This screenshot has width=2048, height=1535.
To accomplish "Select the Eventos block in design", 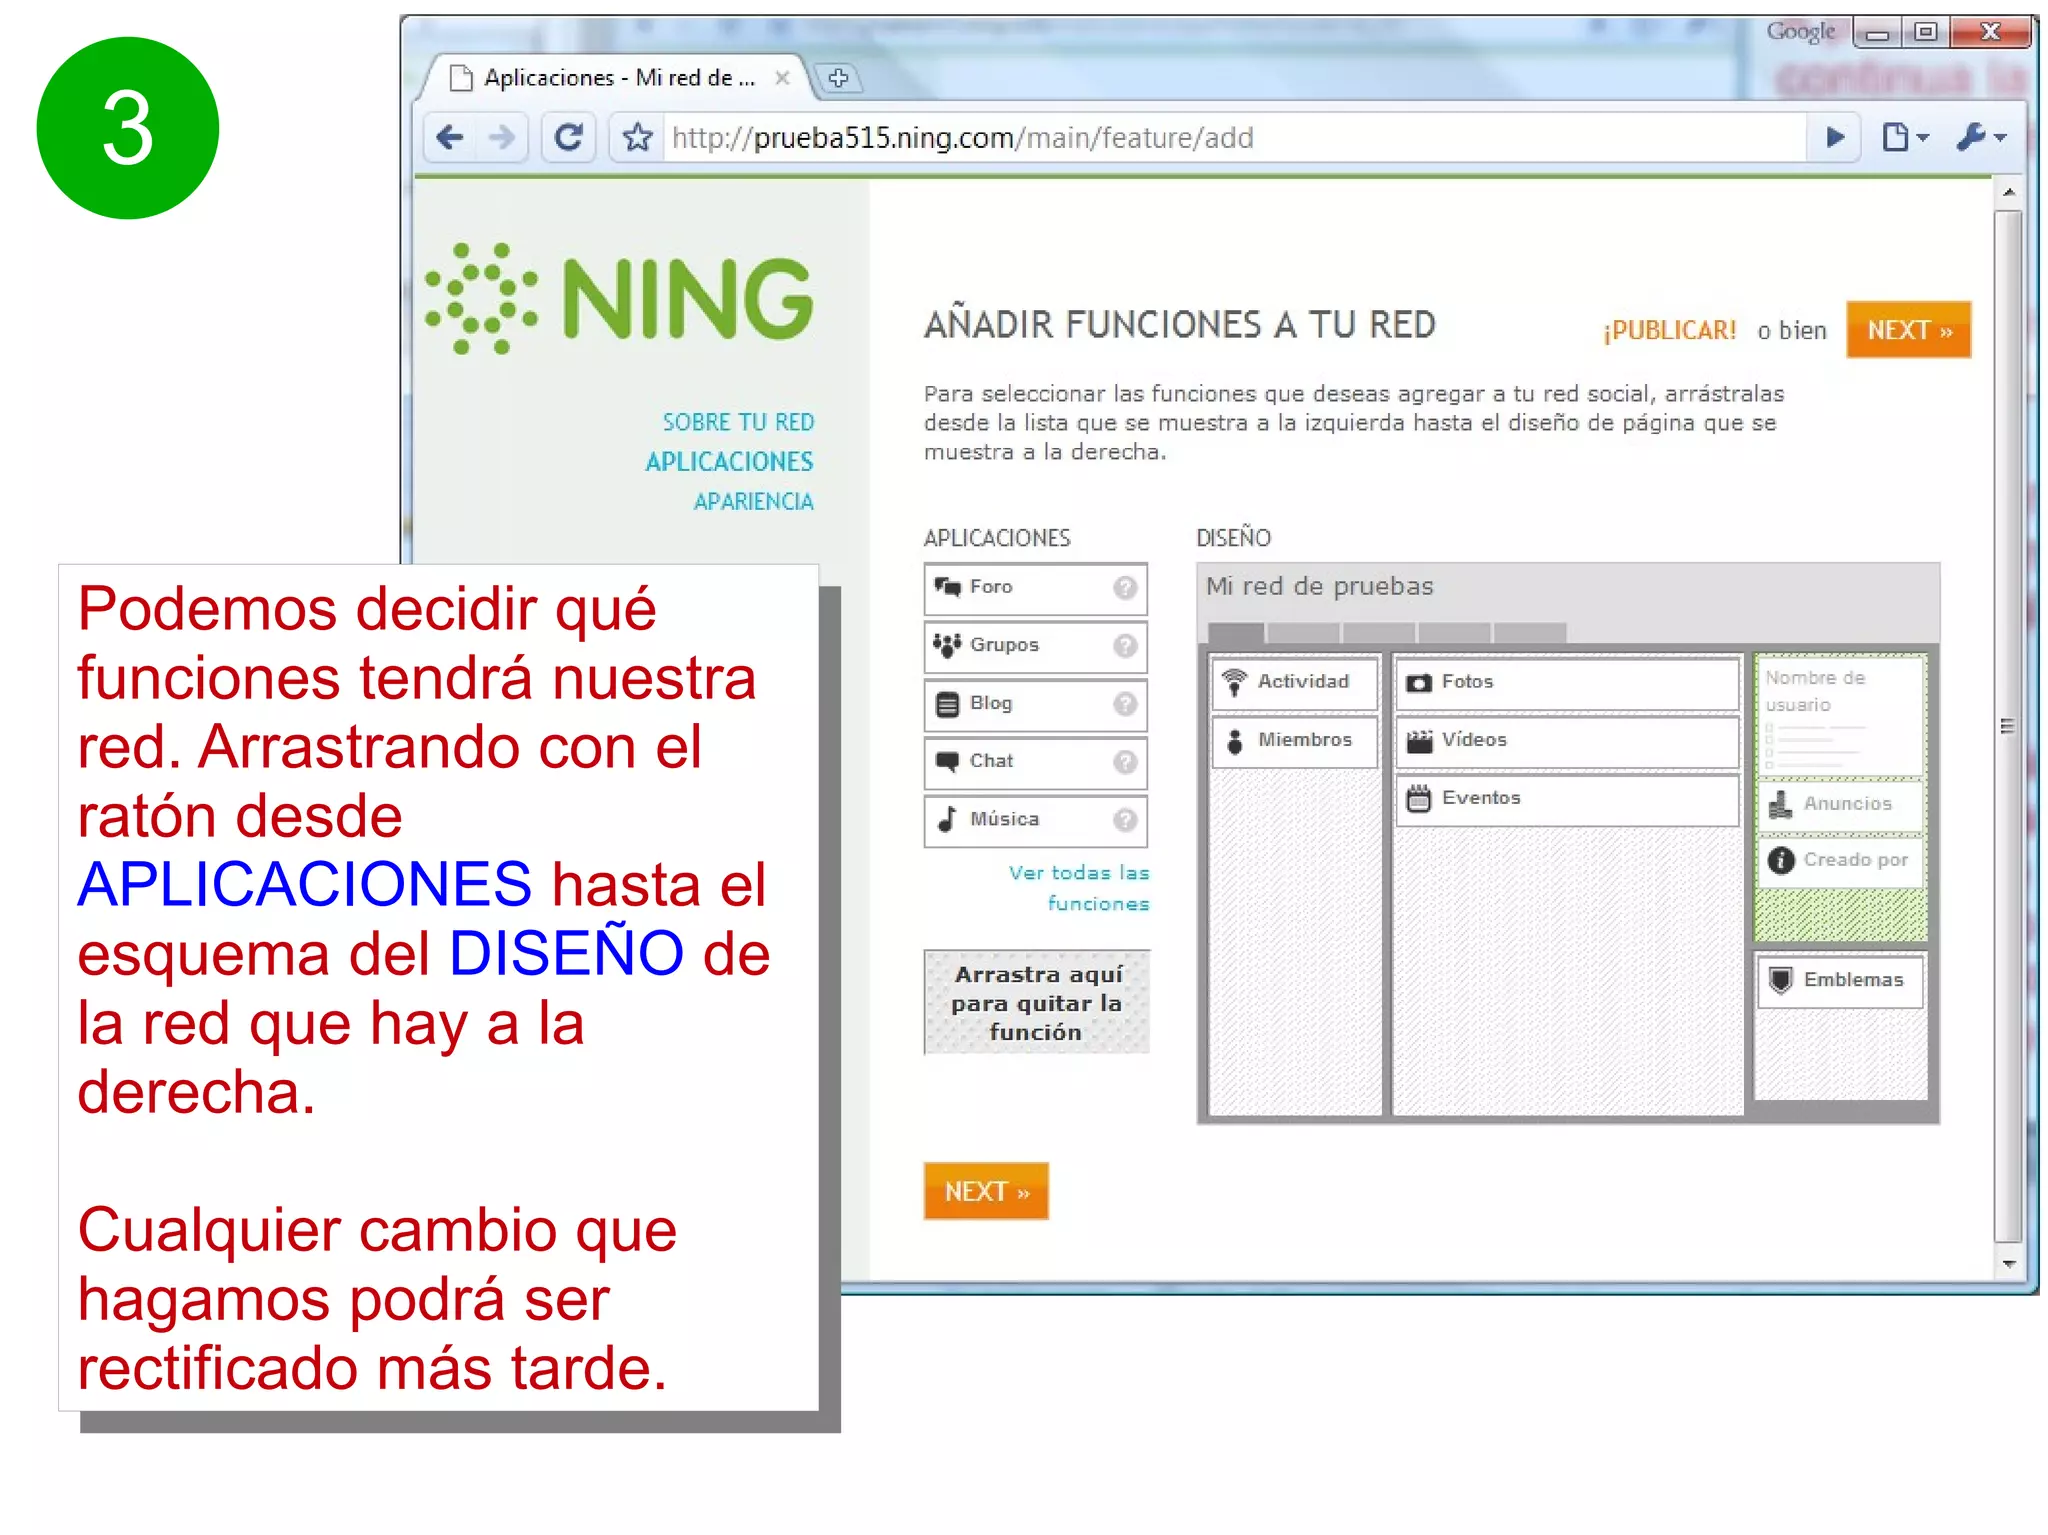I will coord(1567,799).
